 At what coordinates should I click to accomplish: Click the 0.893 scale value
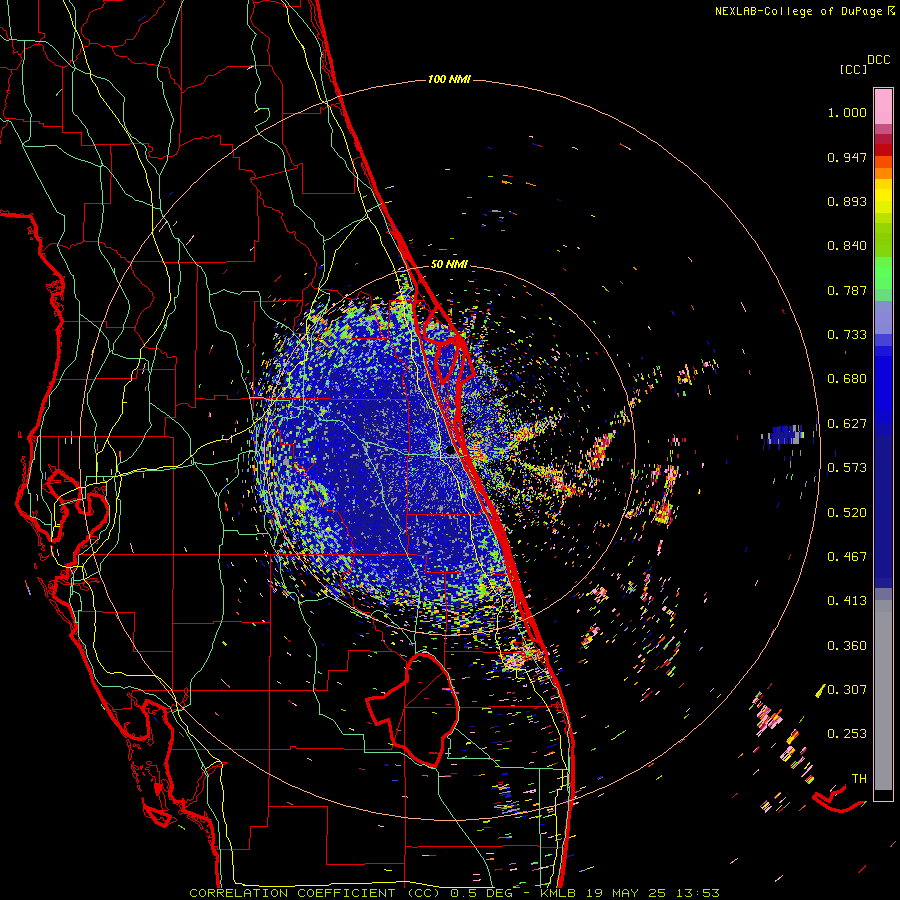847,201
